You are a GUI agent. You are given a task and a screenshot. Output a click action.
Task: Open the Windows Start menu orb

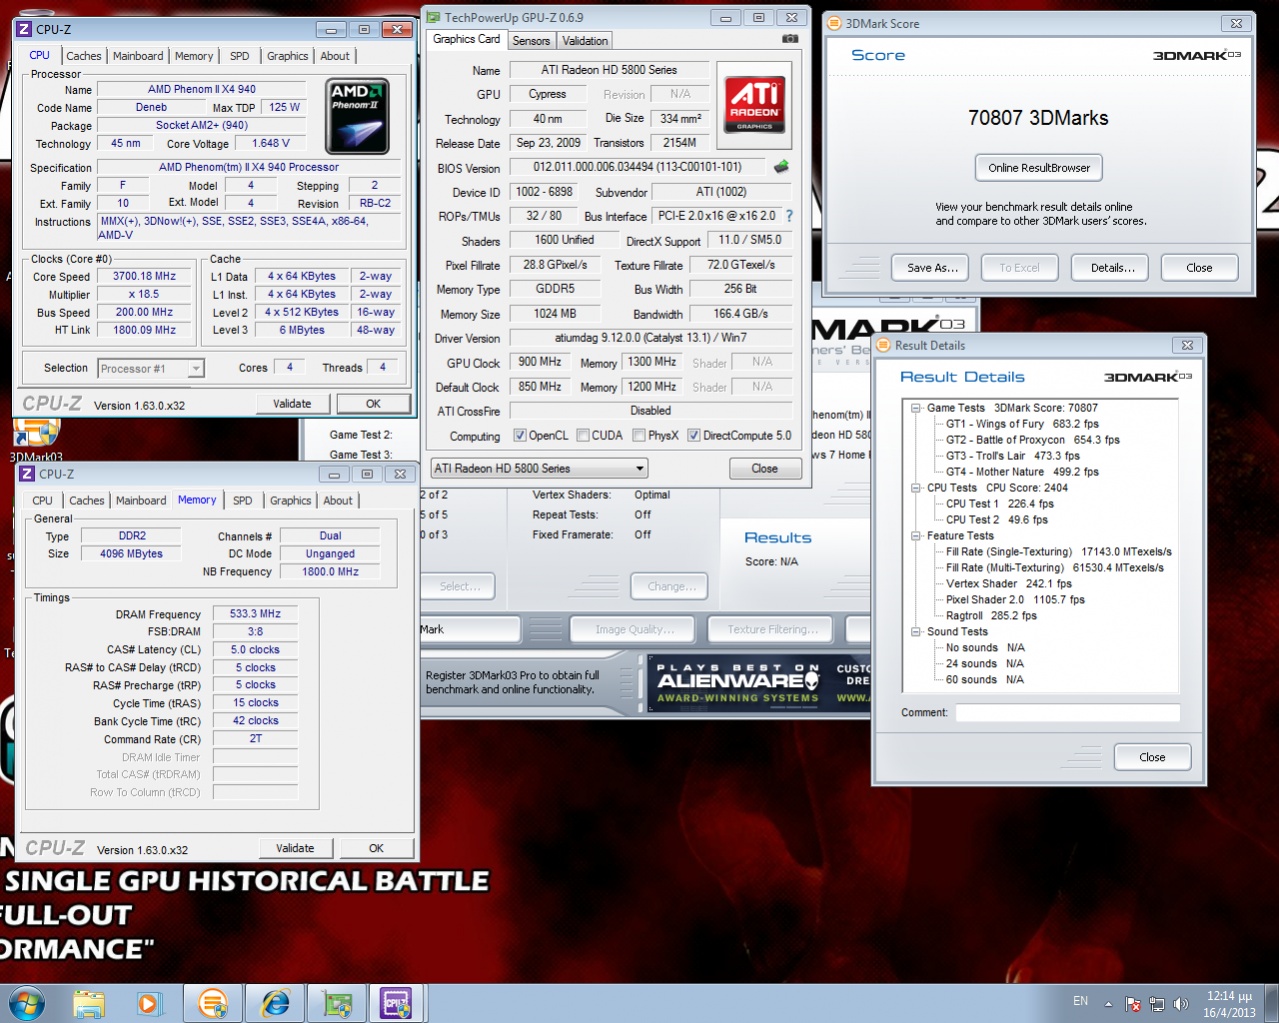26,1002
